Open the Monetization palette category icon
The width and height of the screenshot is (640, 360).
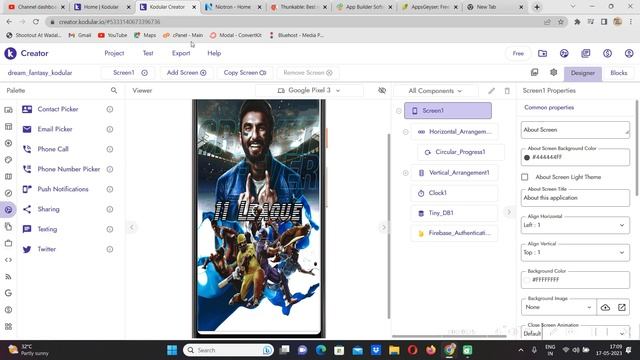point(8,310)
